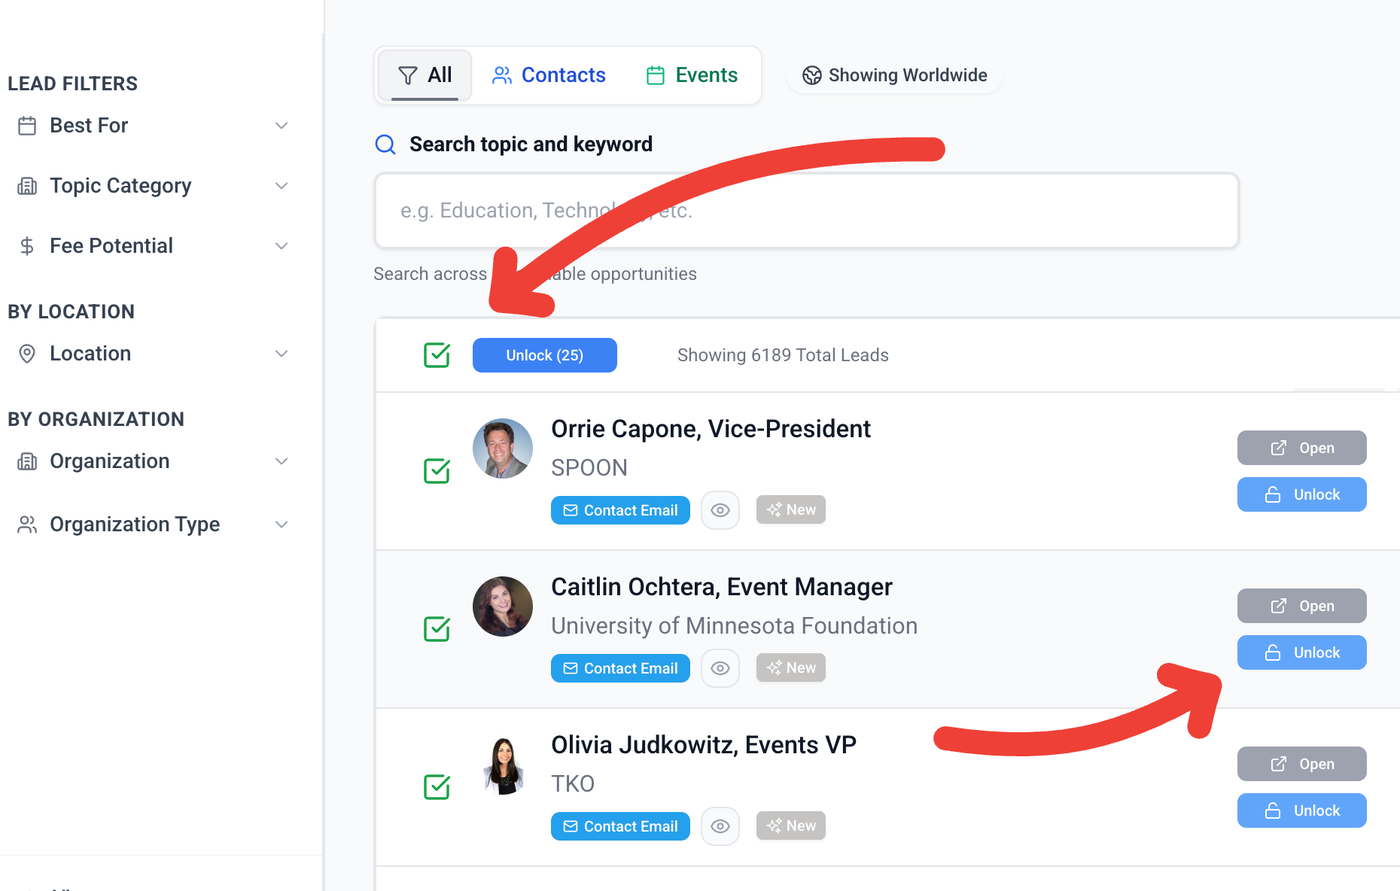1400x891 pixels.
Task: Click the globe icon beside Showing Worldwide
Action: 812,76
